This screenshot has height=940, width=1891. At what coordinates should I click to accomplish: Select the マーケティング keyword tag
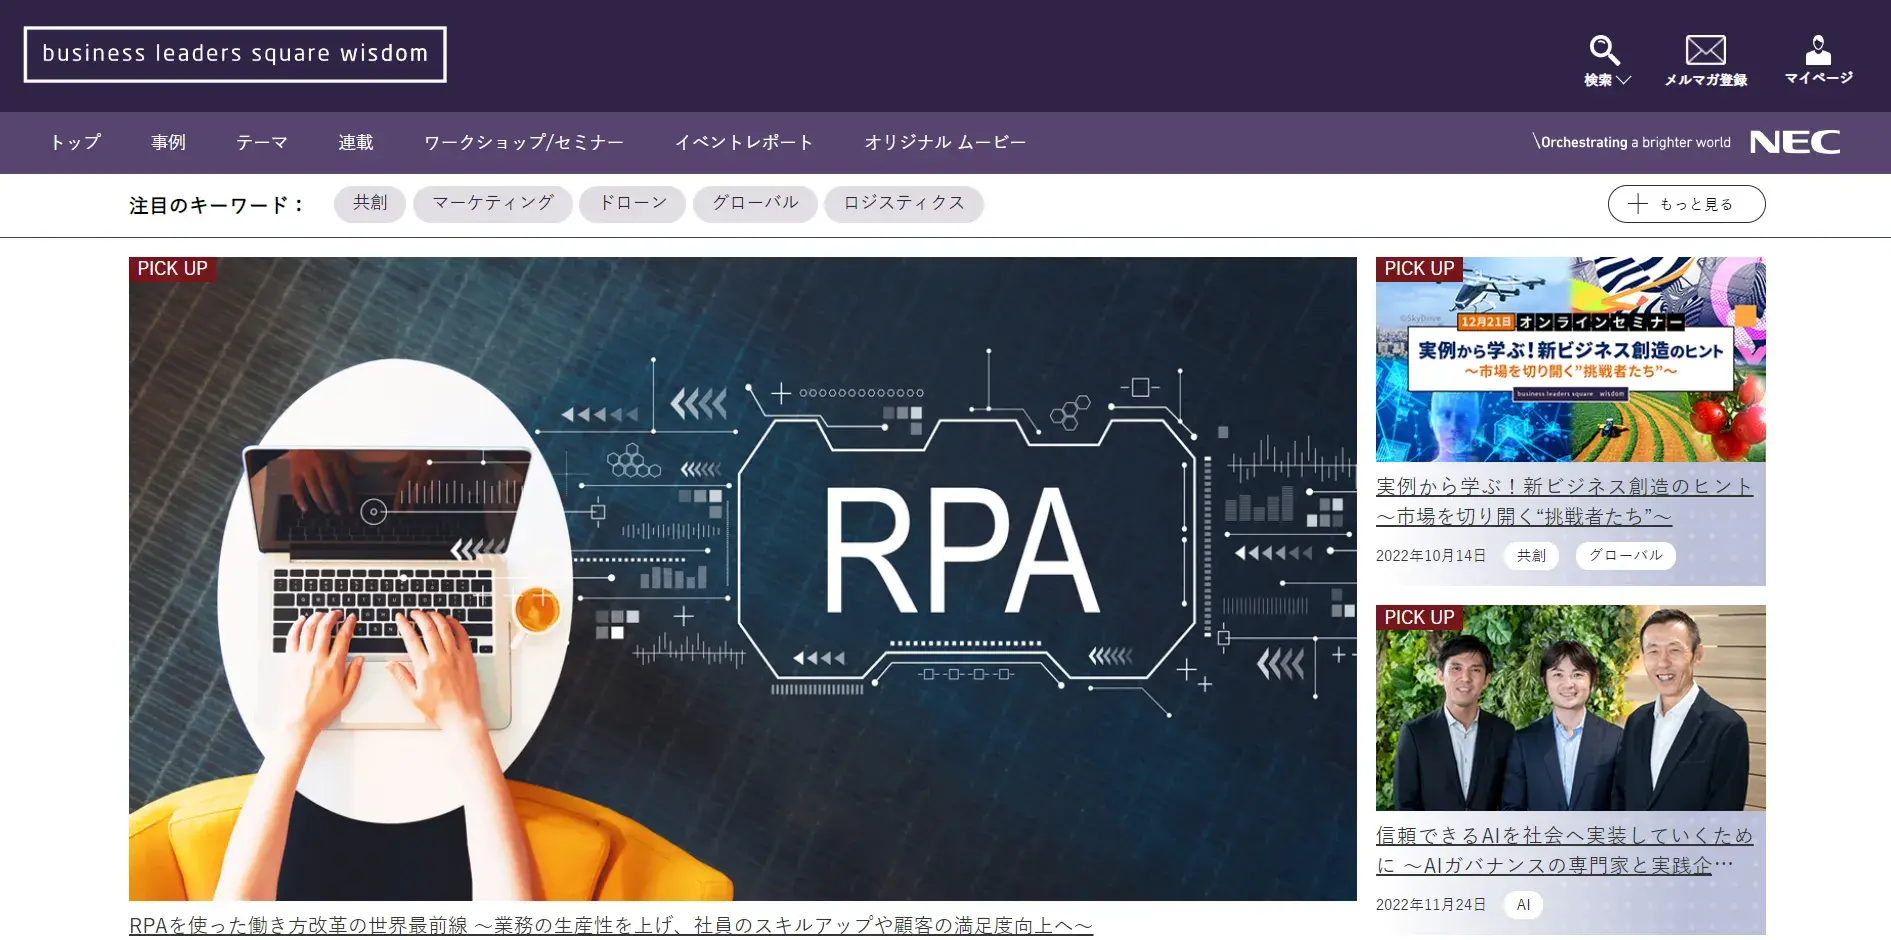tap(492, 203)
